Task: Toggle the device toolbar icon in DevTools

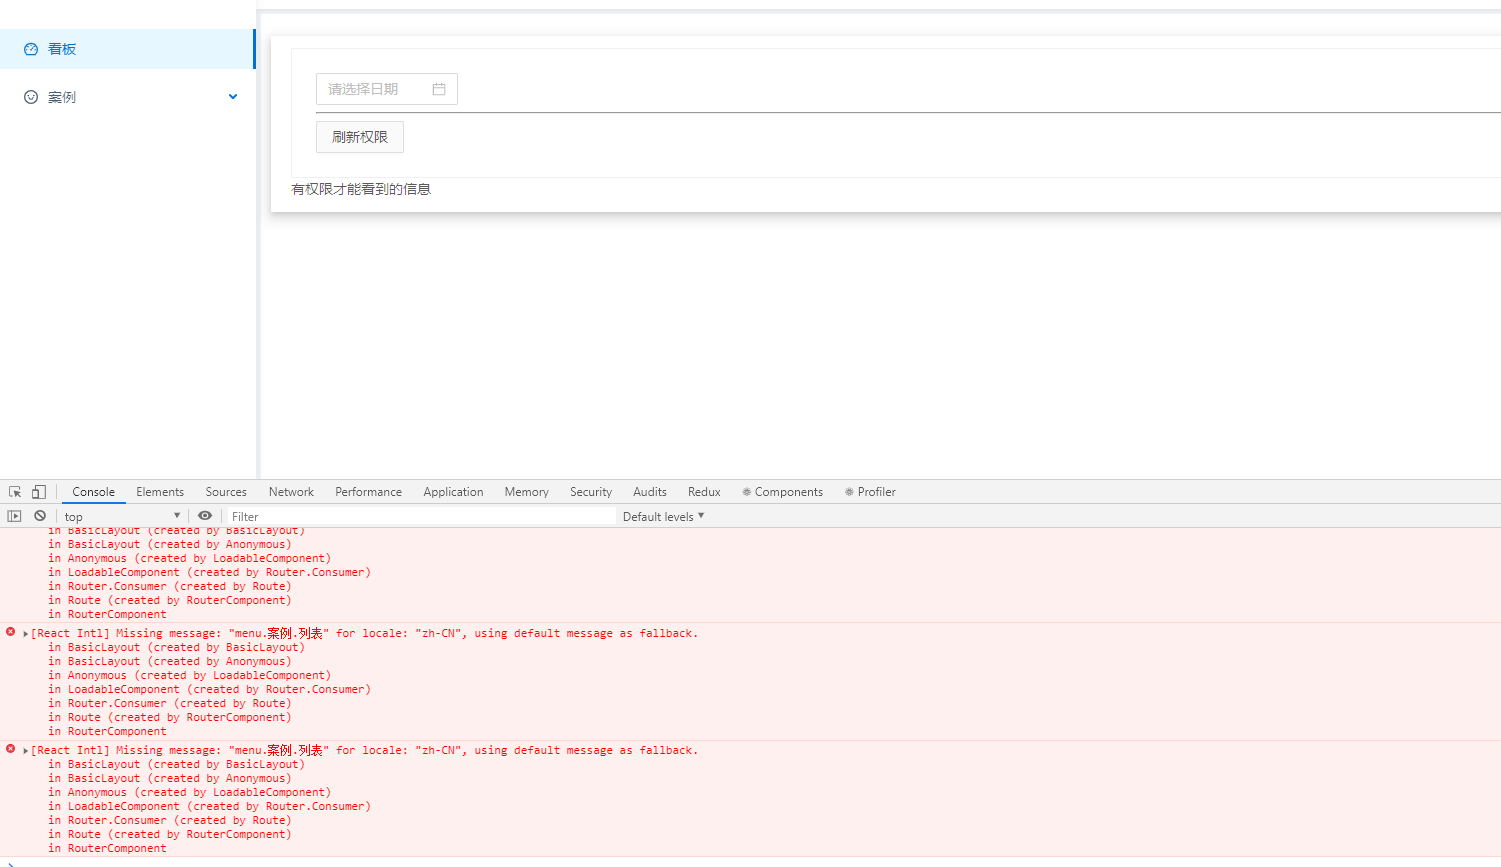Action: (39, 492)
